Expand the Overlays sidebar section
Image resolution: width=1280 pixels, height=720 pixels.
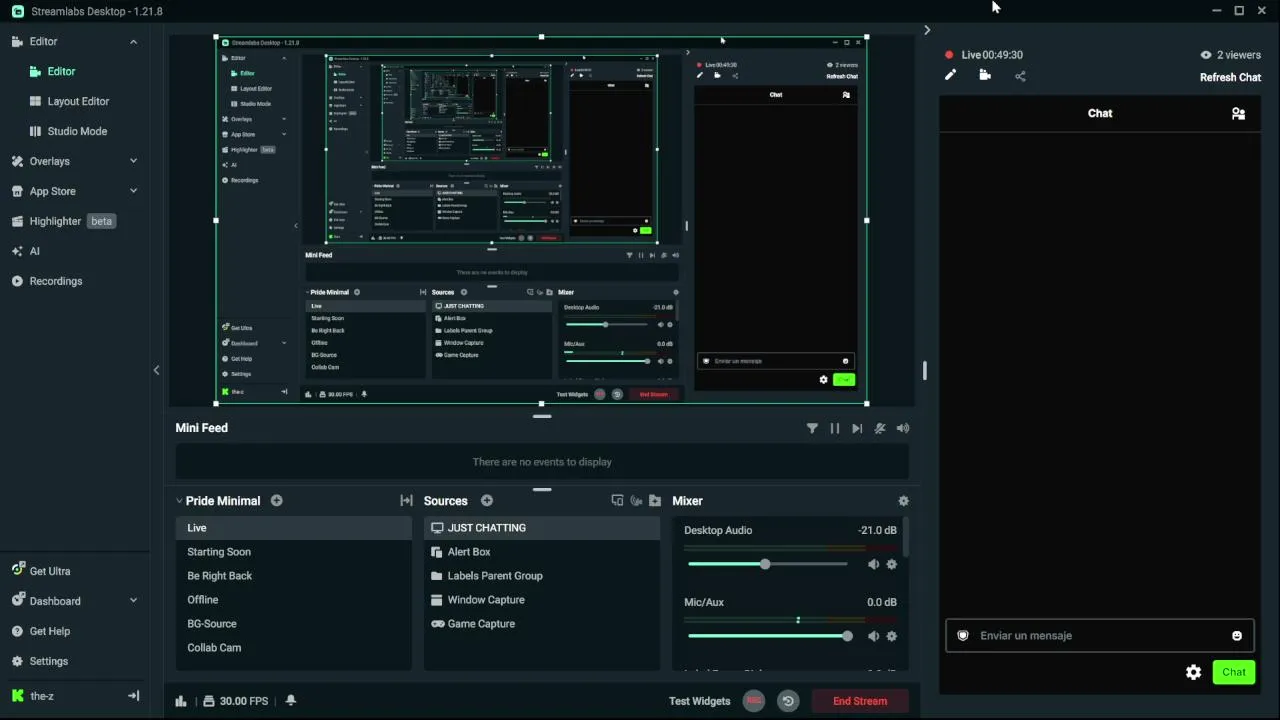pyautogui.click(x=134, y=161)
